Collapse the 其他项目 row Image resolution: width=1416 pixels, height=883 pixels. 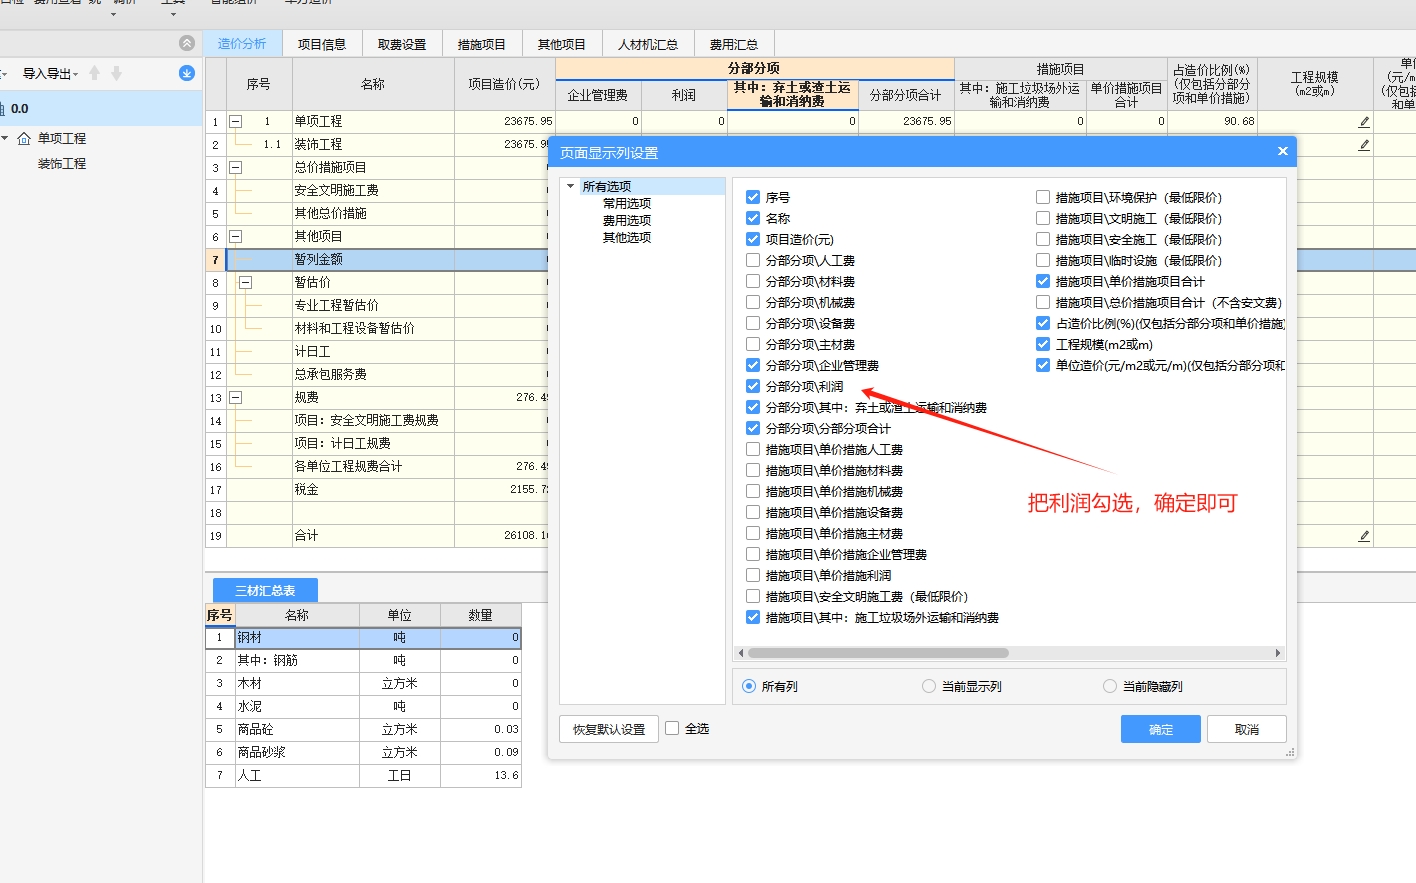tap(236, 237)
